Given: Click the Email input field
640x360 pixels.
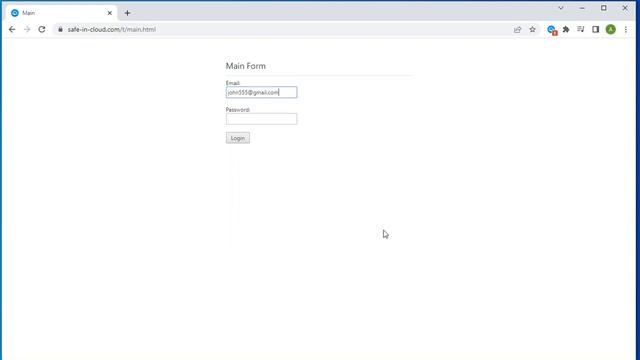Looking at the screenshot, I should pos(261,92).
